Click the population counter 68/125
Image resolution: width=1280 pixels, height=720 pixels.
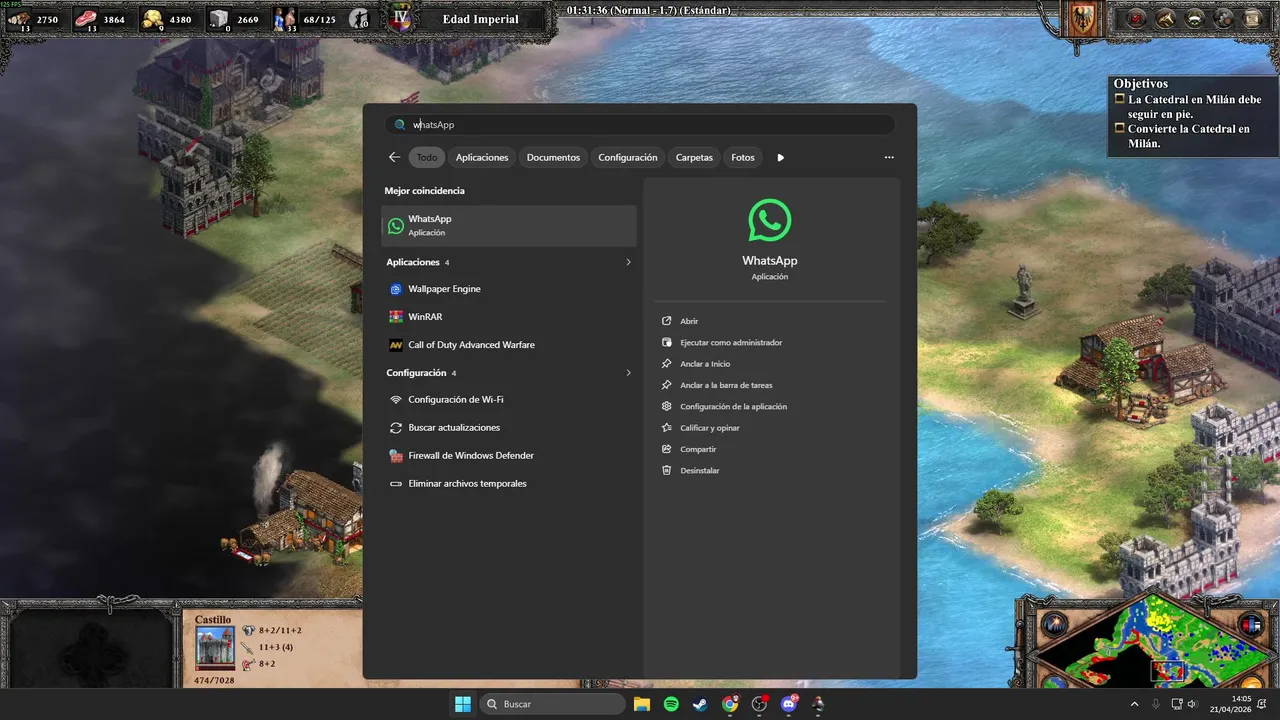pos(306,19)
